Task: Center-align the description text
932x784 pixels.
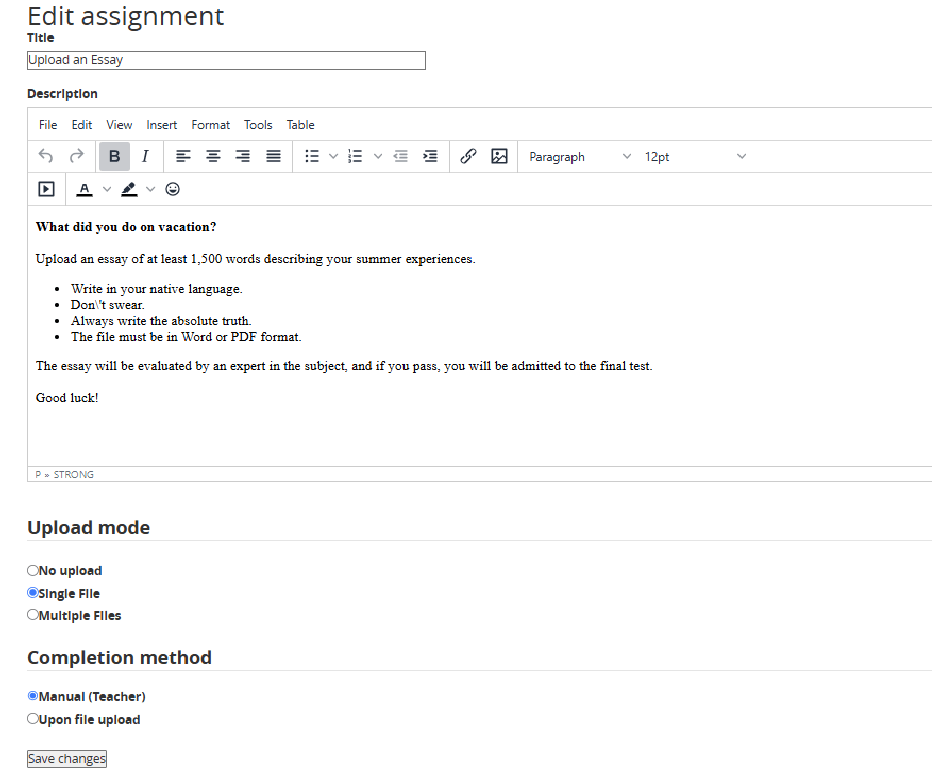Action: [x=213, y=156]
